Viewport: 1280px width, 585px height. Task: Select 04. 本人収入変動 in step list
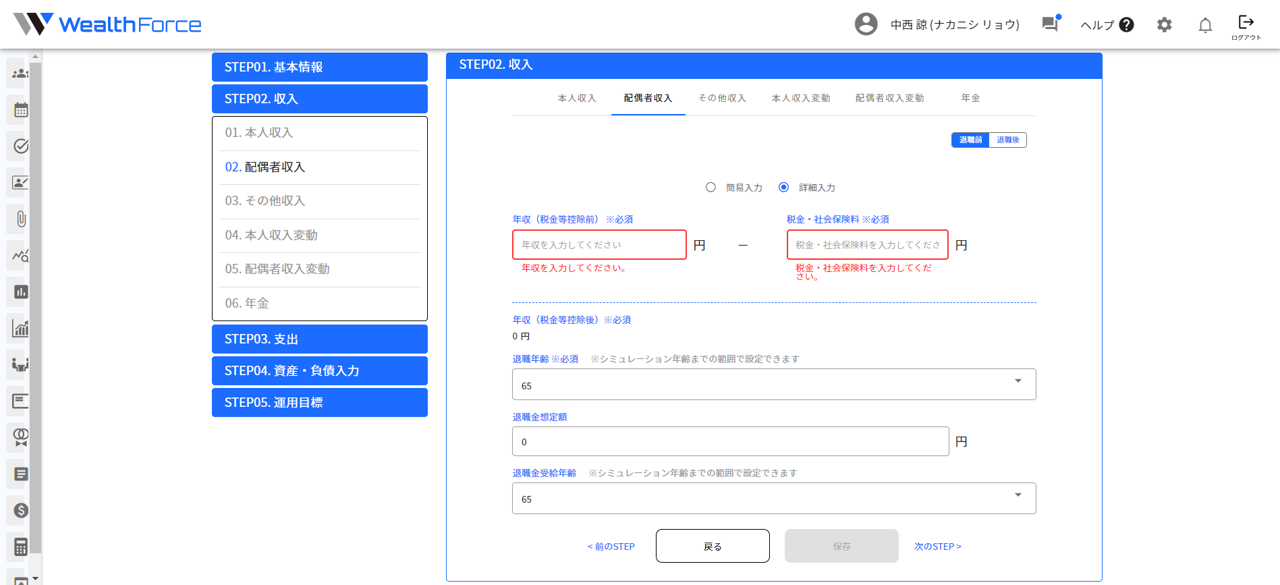tap(320, 235)
